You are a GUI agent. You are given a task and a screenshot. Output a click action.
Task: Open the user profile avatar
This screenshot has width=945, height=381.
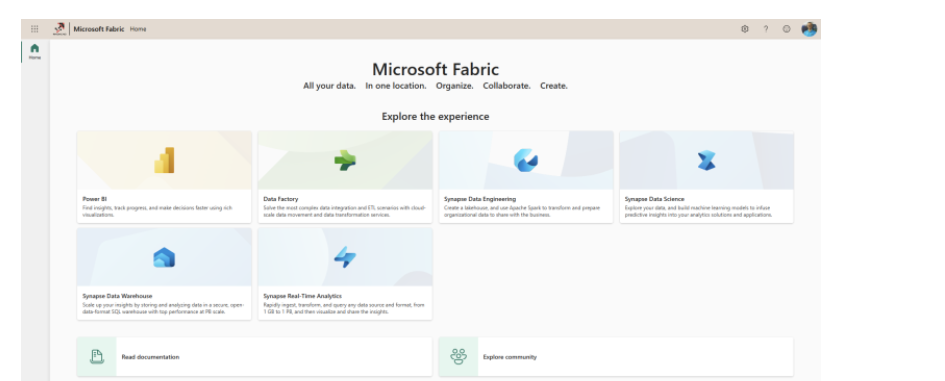click(809, 29)
